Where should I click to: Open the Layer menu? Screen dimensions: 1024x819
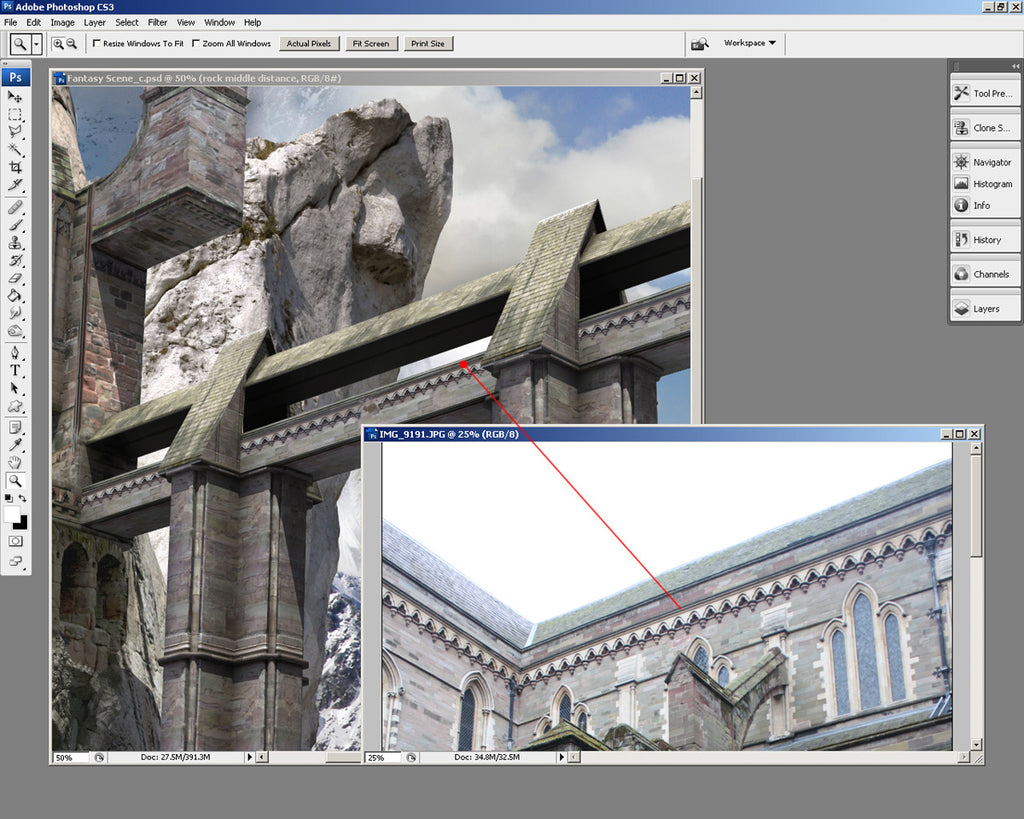94,22
